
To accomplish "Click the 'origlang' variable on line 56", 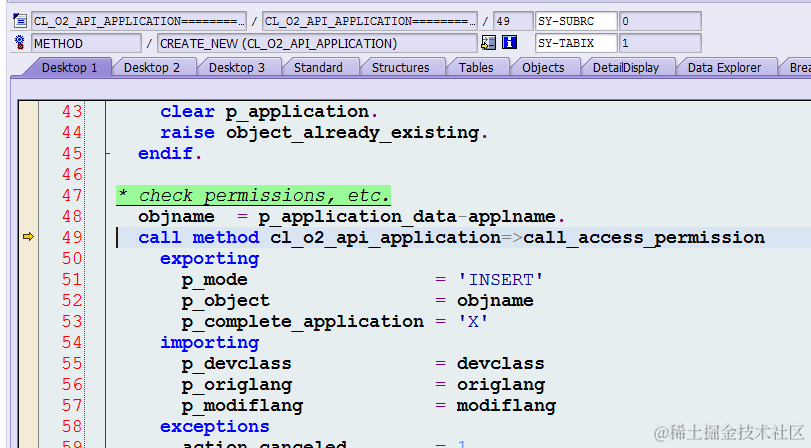I will pyautogui.click(x=501, y=385).
